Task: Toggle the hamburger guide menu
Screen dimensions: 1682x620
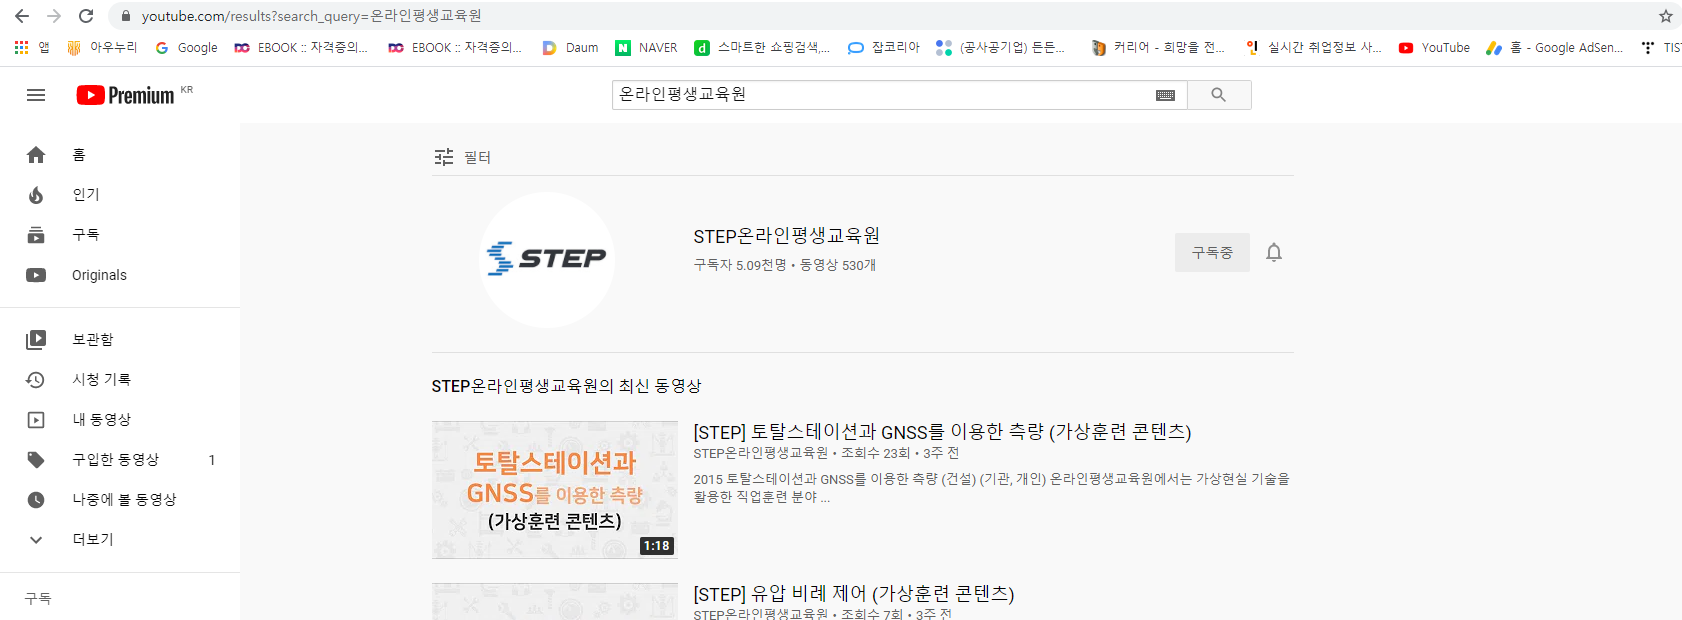Action: [36, 95]
